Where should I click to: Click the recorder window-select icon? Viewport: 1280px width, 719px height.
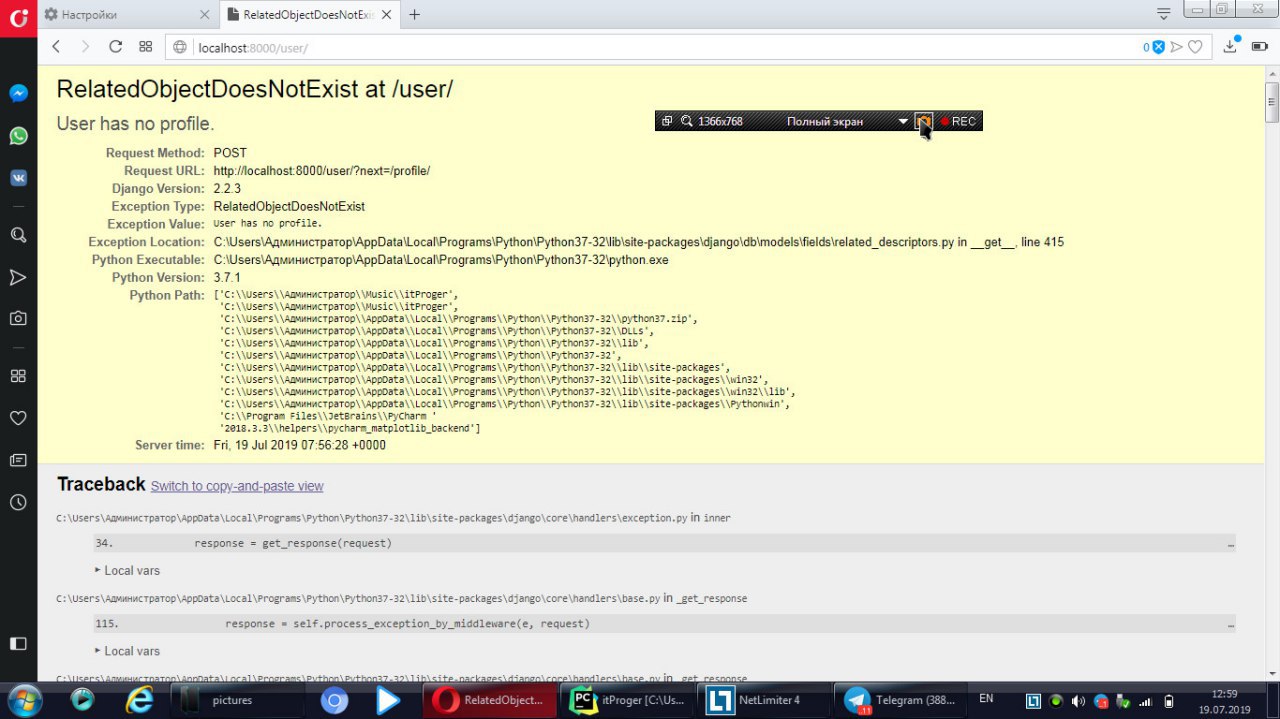pos(667,121)
